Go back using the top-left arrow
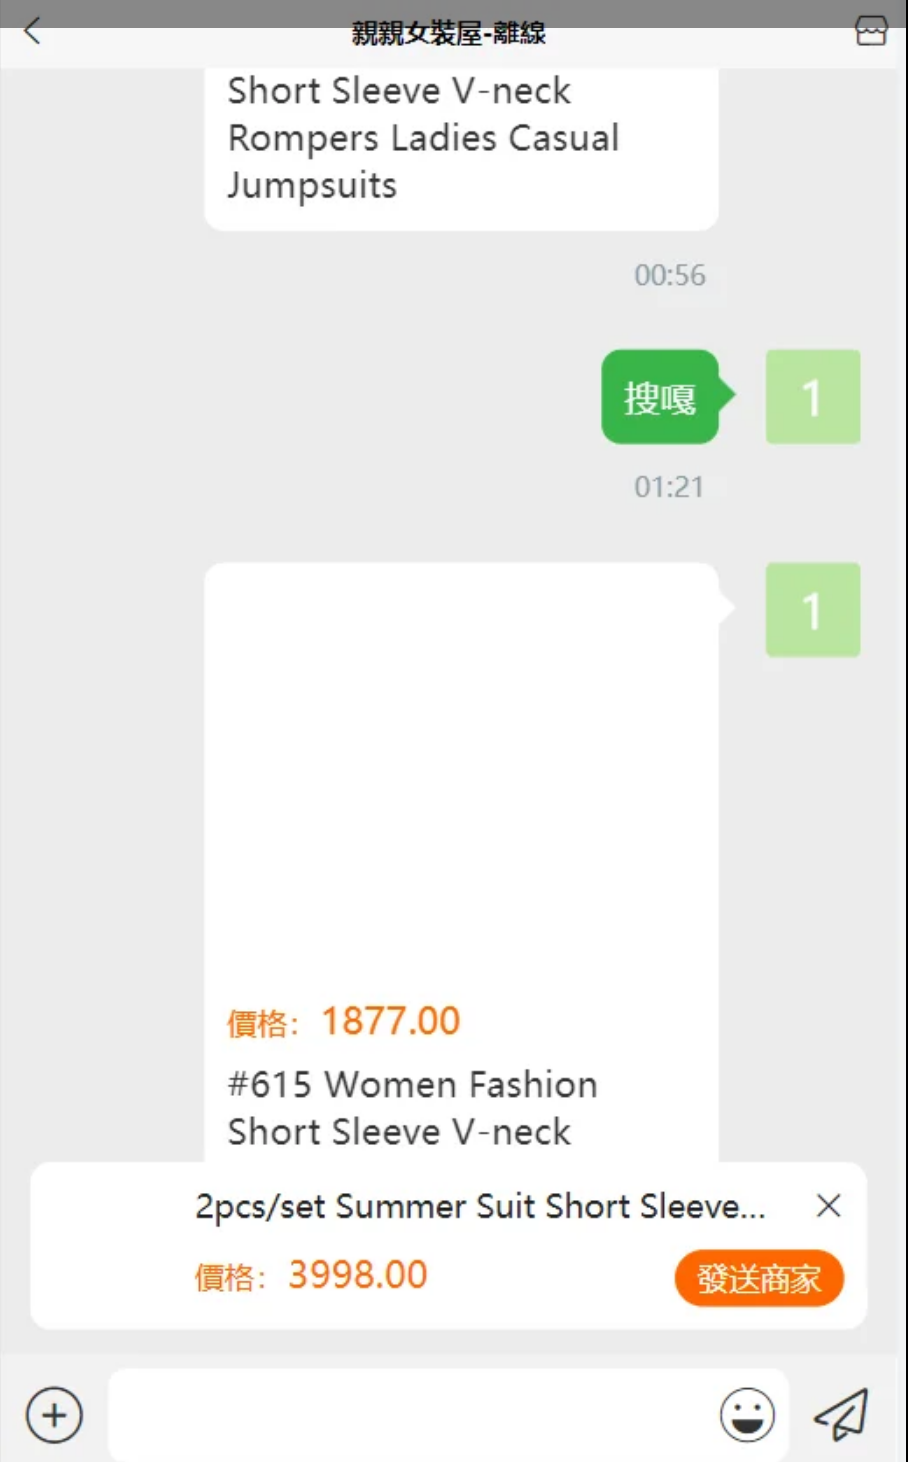This screenshot has height=1462, width=908. pyautogui.click(x=32, y=31)
